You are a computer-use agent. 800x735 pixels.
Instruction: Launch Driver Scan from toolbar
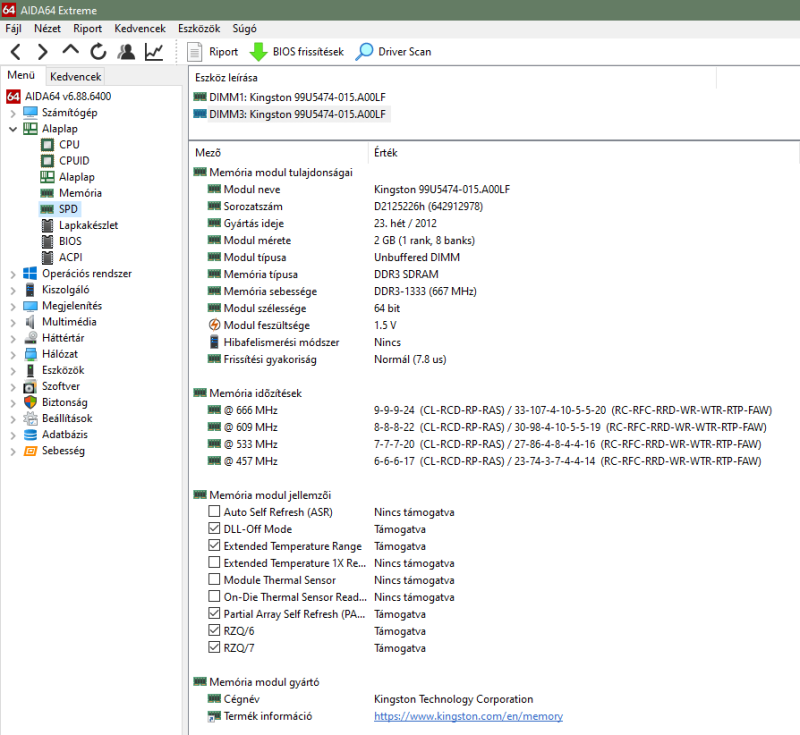click(x=393, y=52)
